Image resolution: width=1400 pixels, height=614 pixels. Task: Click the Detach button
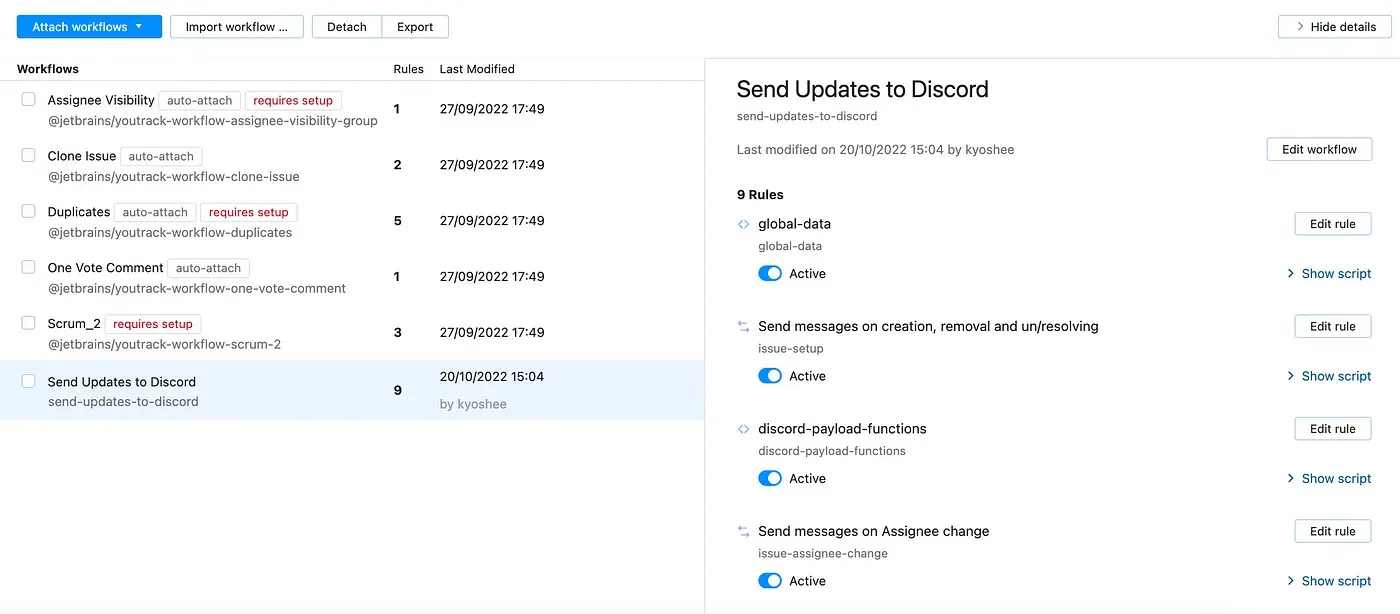347,27
